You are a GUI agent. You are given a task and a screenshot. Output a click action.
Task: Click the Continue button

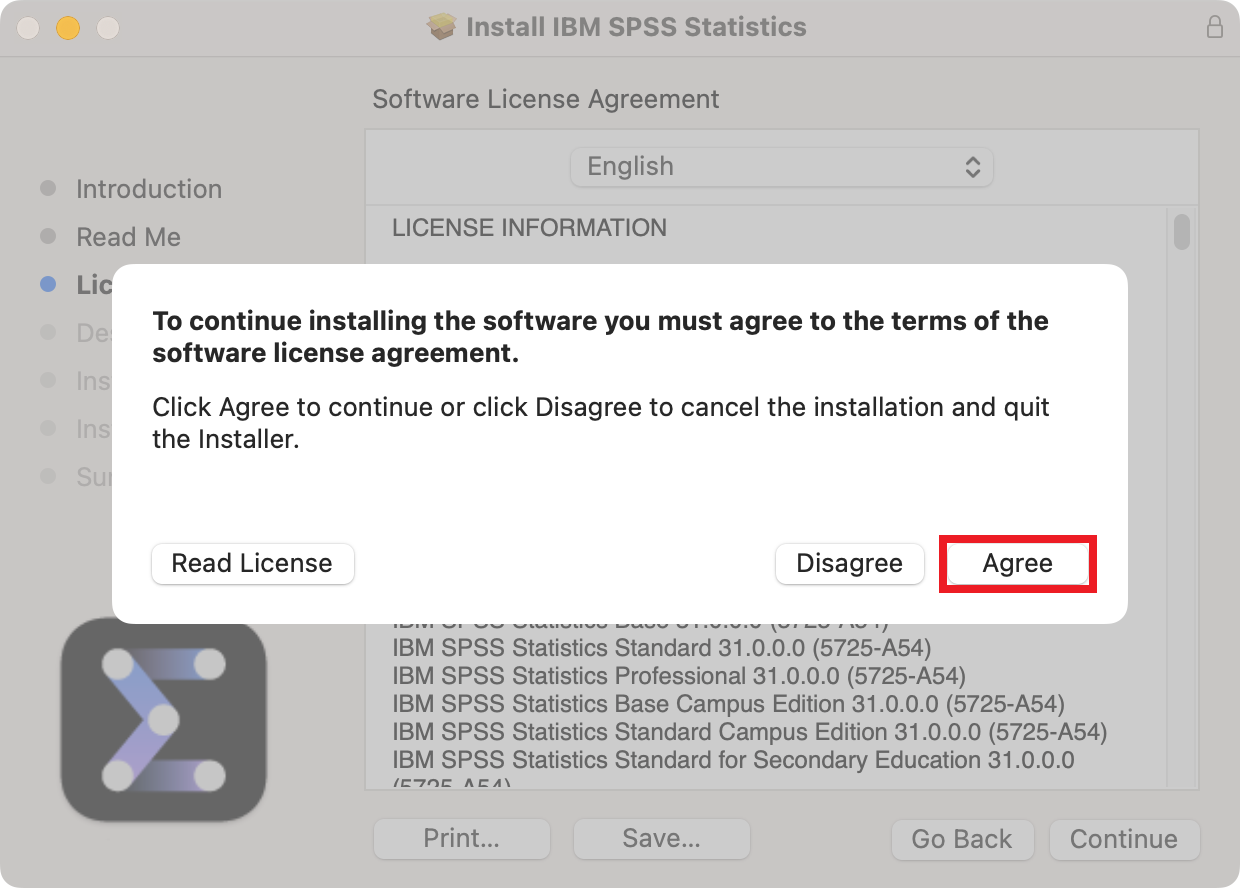[1124, 839]
